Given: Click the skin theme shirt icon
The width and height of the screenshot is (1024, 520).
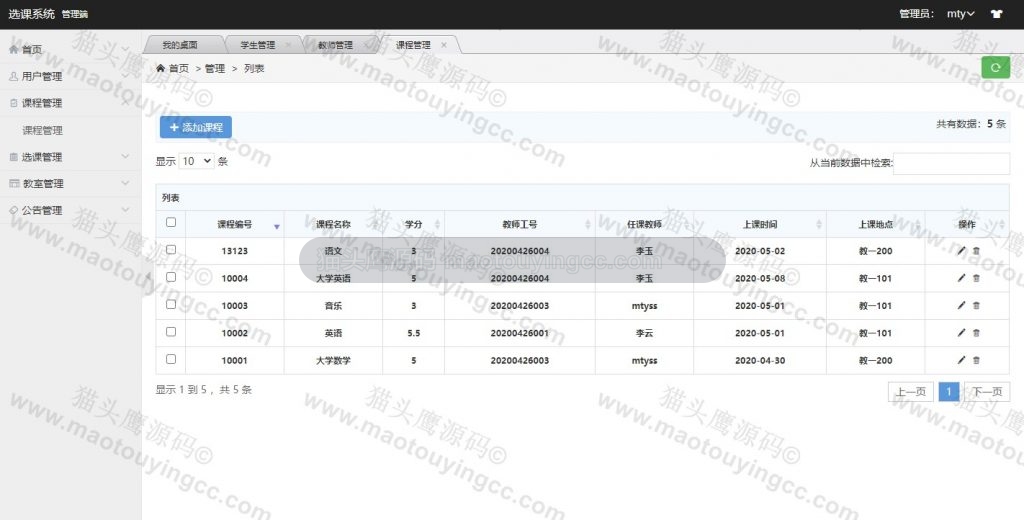Looking at the screenshot, I should click(x=996, y=14).
